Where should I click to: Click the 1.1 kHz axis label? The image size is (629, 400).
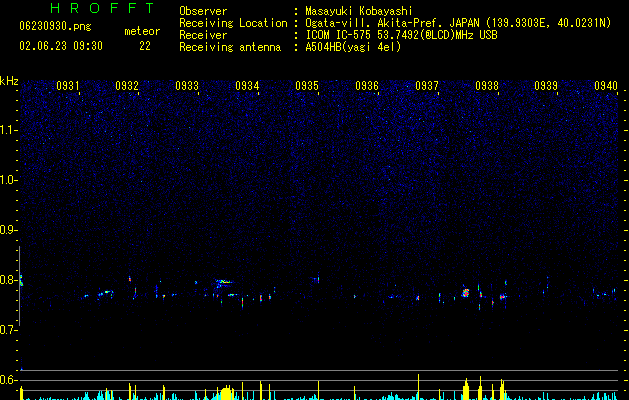(x=8, y=130)
